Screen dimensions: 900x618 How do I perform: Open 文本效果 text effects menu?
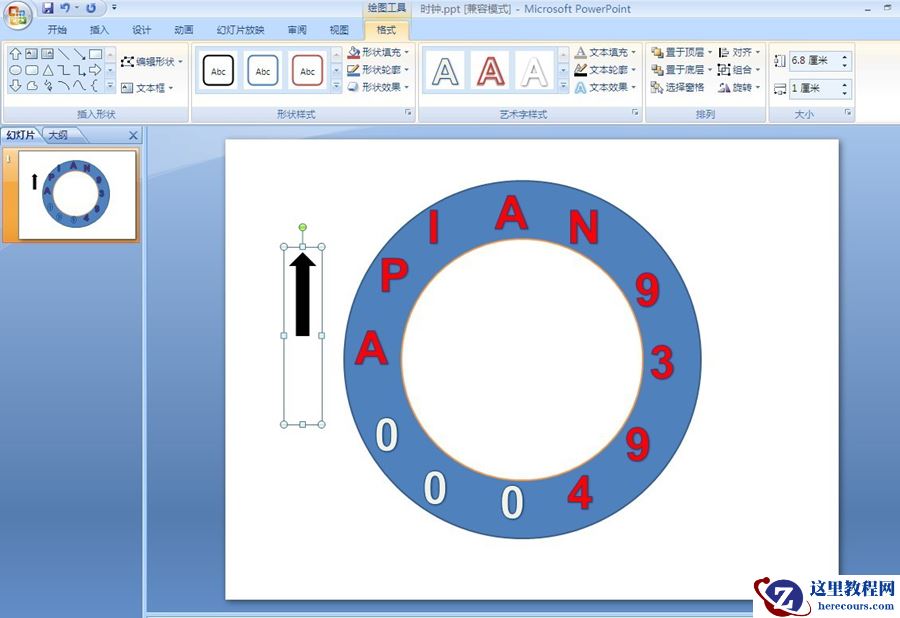[606, 87]
